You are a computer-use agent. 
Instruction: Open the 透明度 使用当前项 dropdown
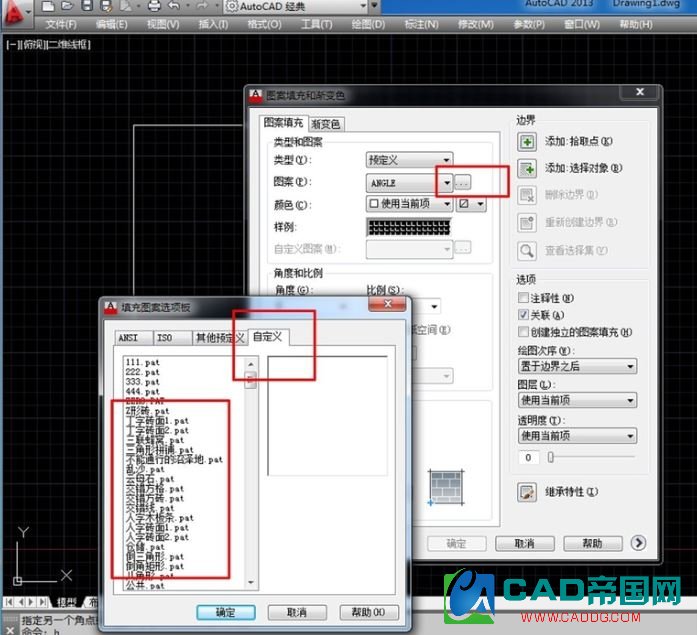(x=577, y=436)
